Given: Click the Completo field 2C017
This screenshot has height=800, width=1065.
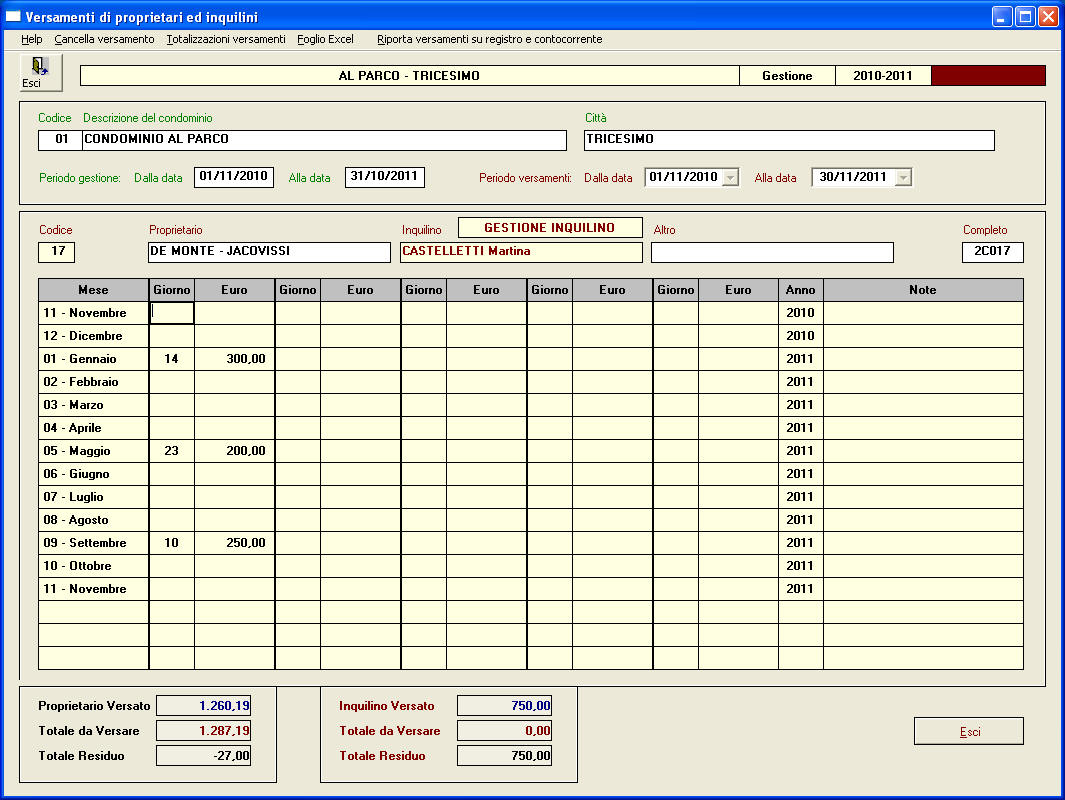Looking at the screenshot, I should (992, 252).
